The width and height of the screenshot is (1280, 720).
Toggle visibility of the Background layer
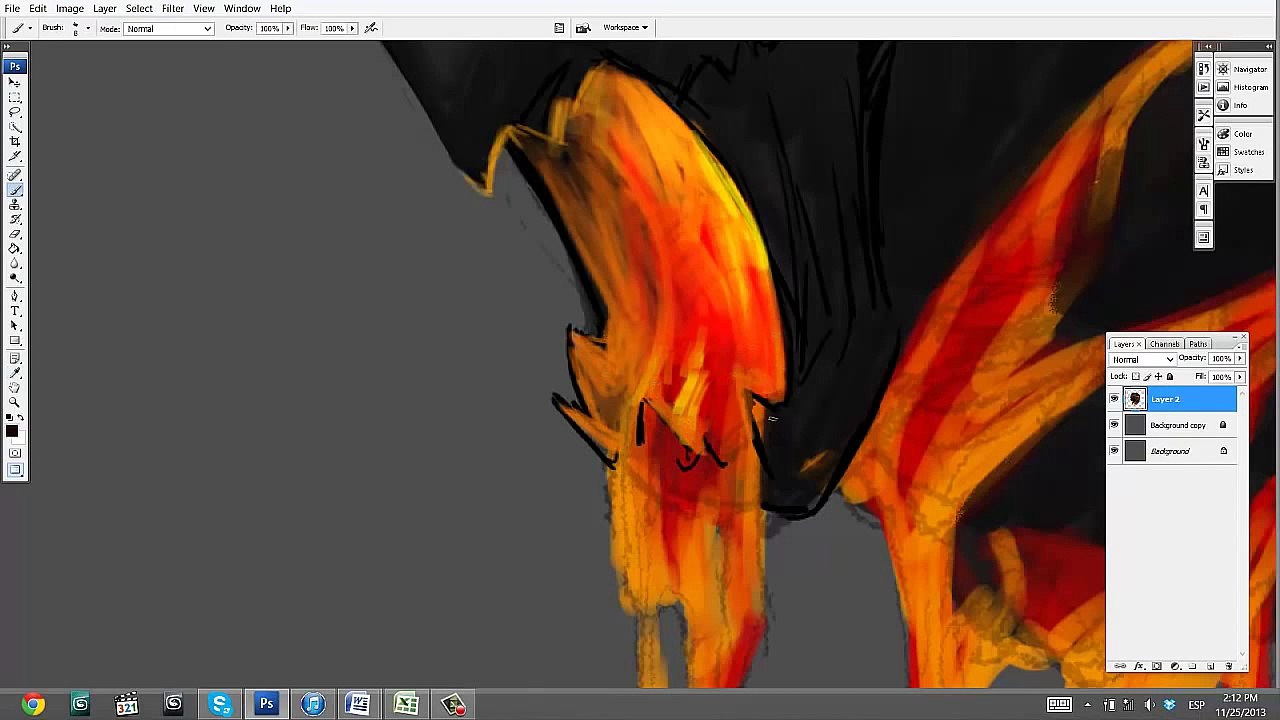pyautogui.click(x=1114, y=451)
